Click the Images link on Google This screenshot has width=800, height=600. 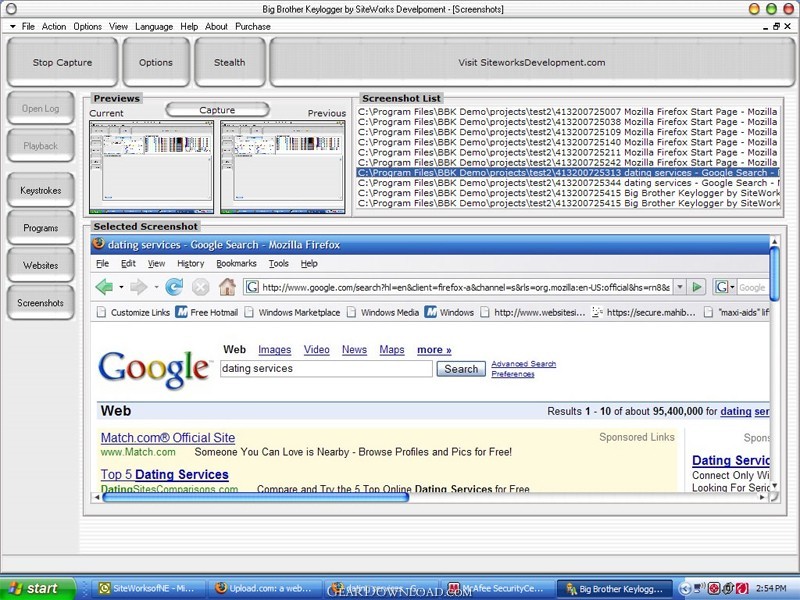click(274, 350)
